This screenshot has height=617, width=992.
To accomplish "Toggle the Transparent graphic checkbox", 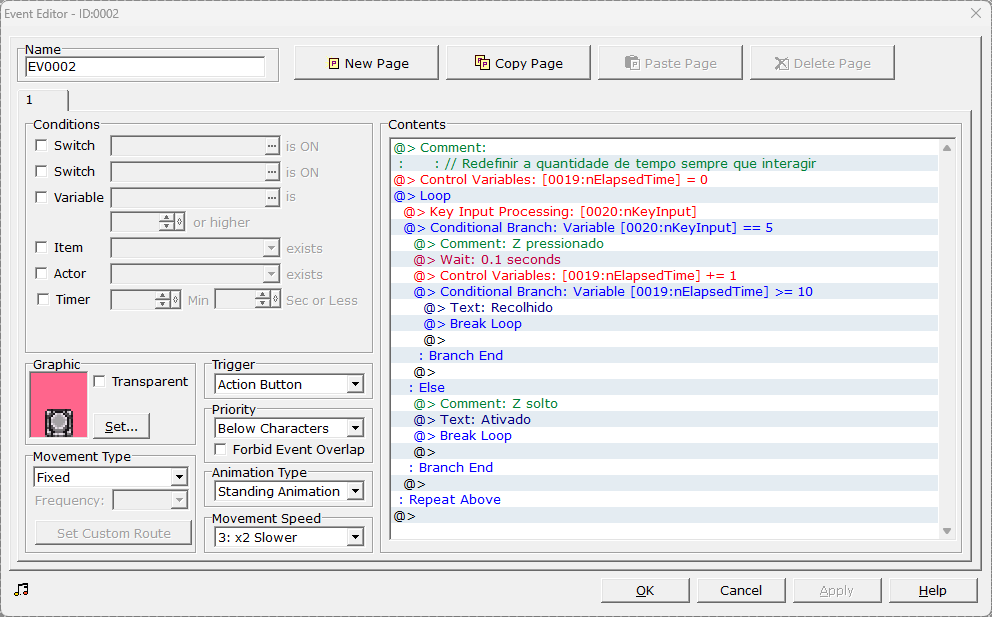I will 99,382.
